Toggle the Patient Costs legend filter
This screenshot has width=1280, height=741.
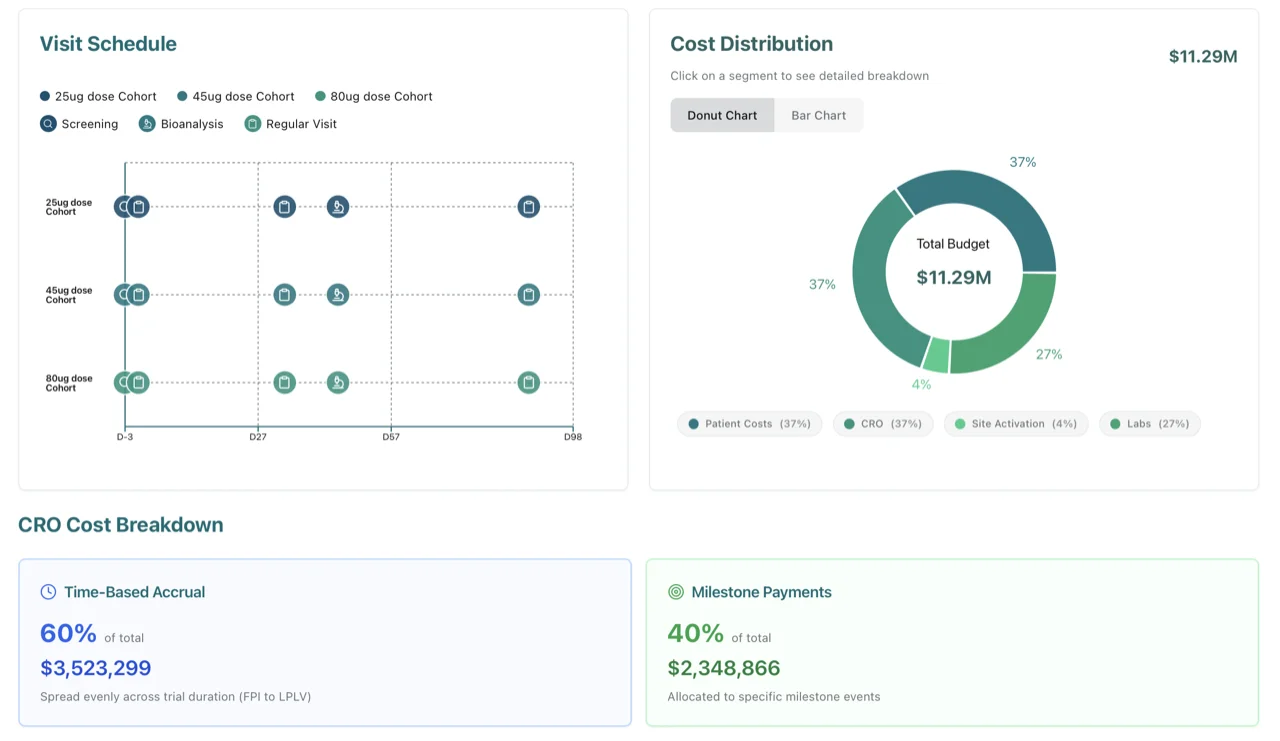[749, 423]
